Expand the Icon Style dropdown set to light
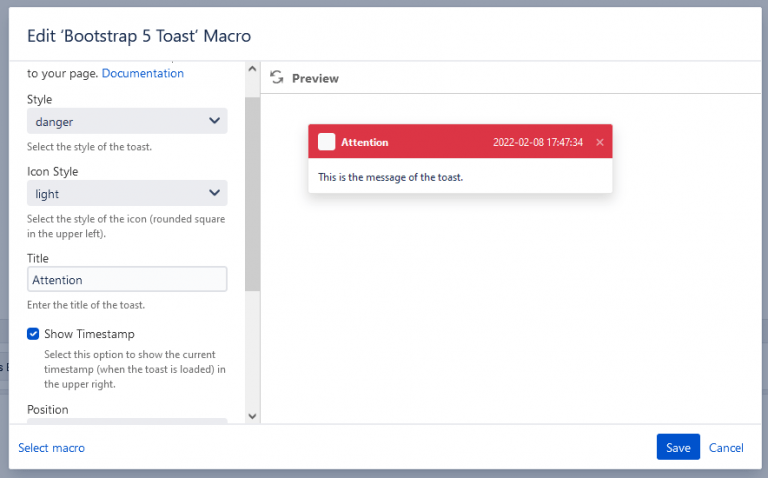 pyautogui.click(x=127, y=193)
